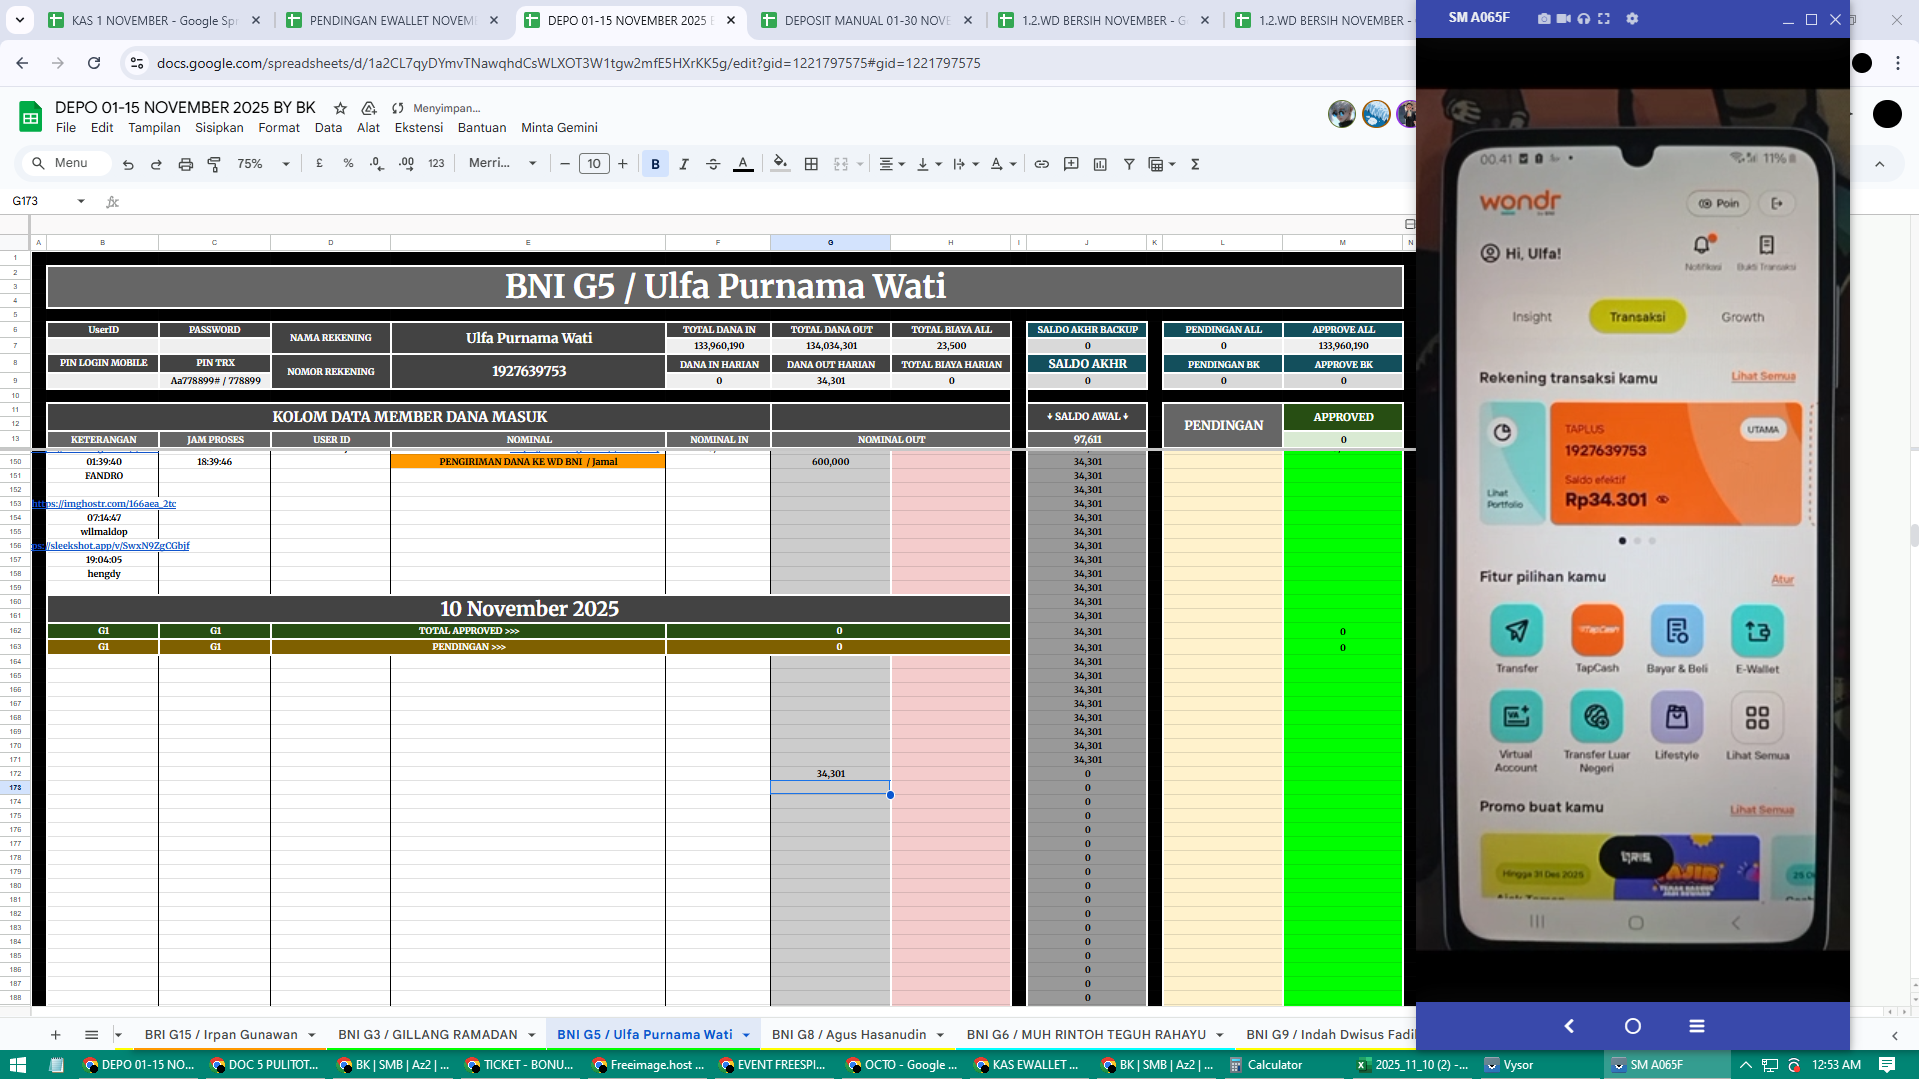Open the Tampilan menu

(154, 128)
